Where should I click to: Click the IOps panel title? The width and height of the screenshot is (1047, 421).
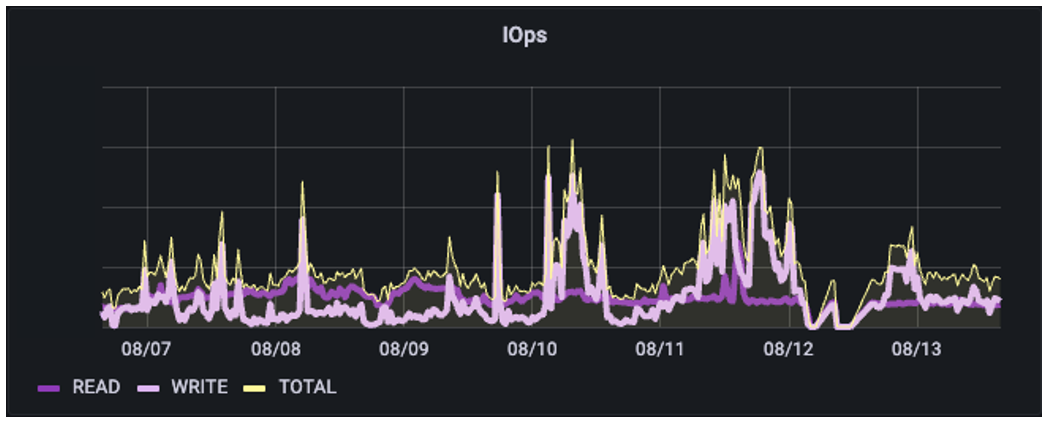524,36
